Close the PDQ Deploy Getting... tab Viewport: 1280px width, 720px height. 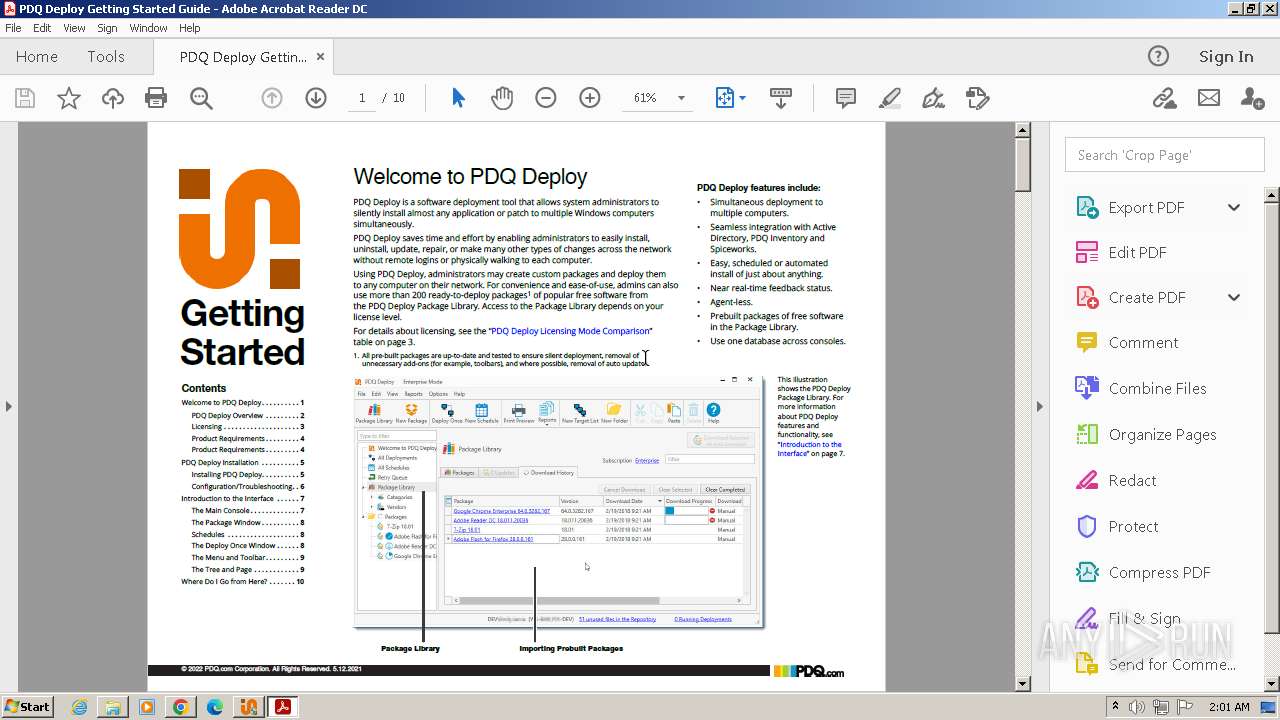point(320,56)
